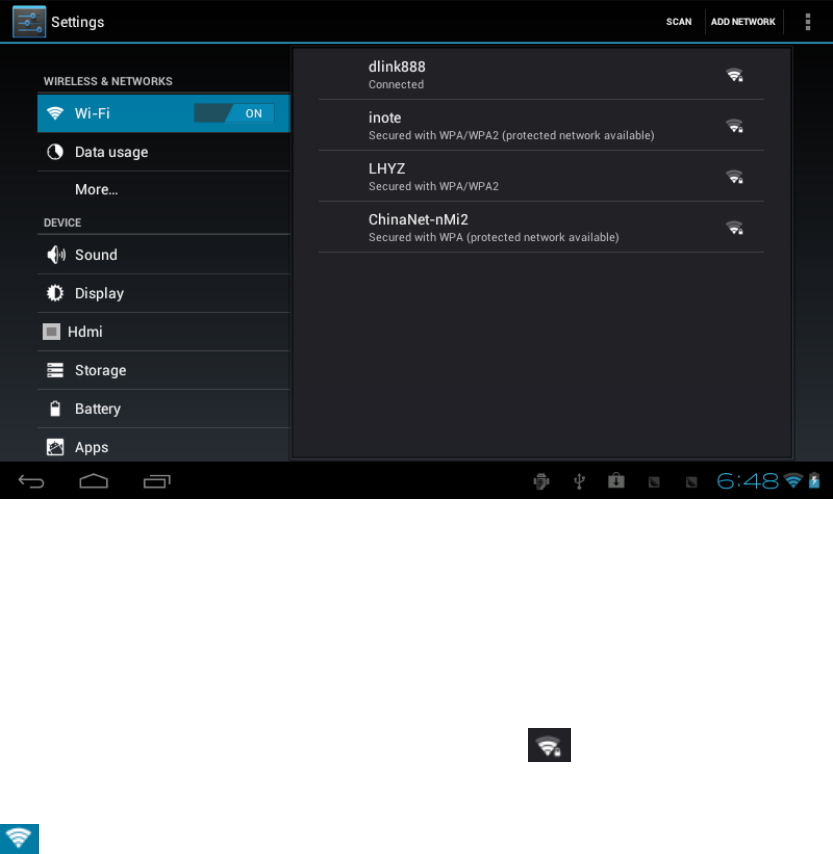The image size is (833, 854).
Task: Click the standalone secured Wi-Fi icon below
Action: point(549,745)
